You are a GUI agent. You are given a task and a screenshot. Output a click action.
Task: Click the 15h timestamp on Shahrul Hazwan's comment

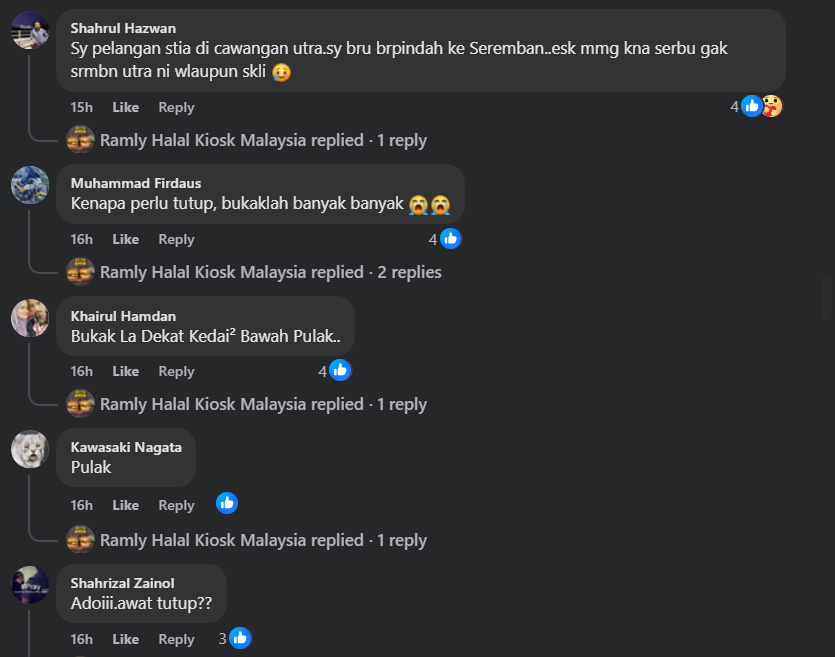click(x=81, y=107)
